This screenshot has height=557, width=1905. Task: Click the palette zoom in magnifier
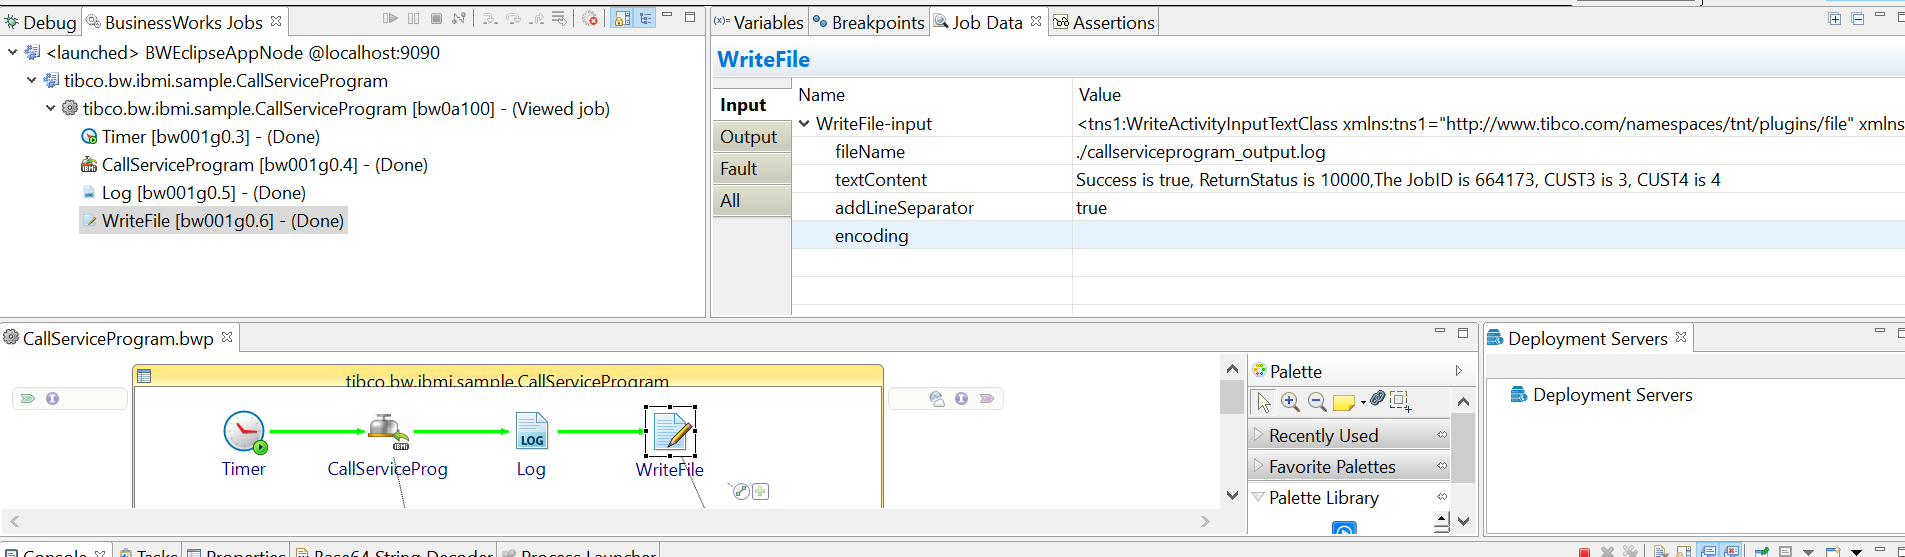point(1290,402)
